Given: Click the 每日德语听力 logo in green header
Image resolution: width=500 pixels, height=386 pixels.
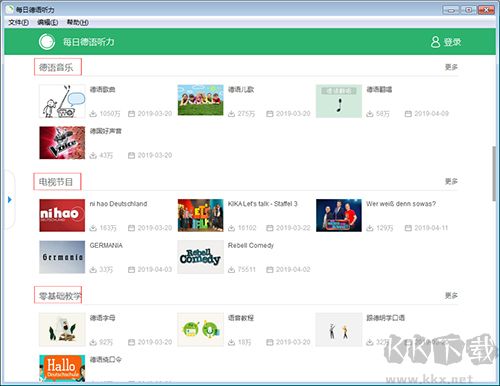Looking at the screenshot, I should 47,42.
